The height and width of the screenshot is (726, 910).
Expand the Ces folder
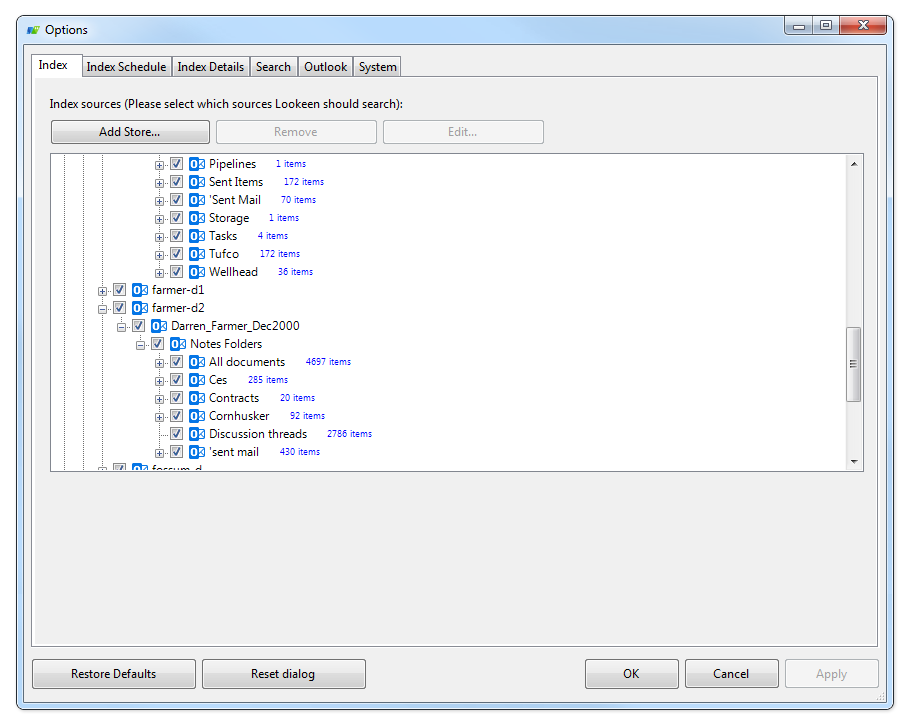(160, 381)
